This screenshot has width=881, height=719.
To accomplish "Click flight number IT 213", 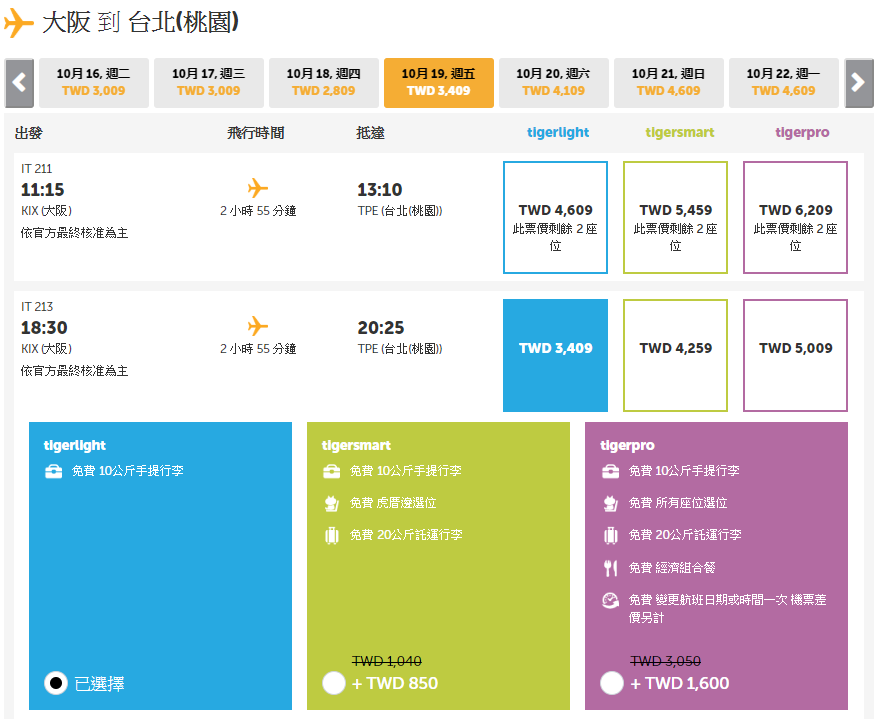I will coord(37,307).
